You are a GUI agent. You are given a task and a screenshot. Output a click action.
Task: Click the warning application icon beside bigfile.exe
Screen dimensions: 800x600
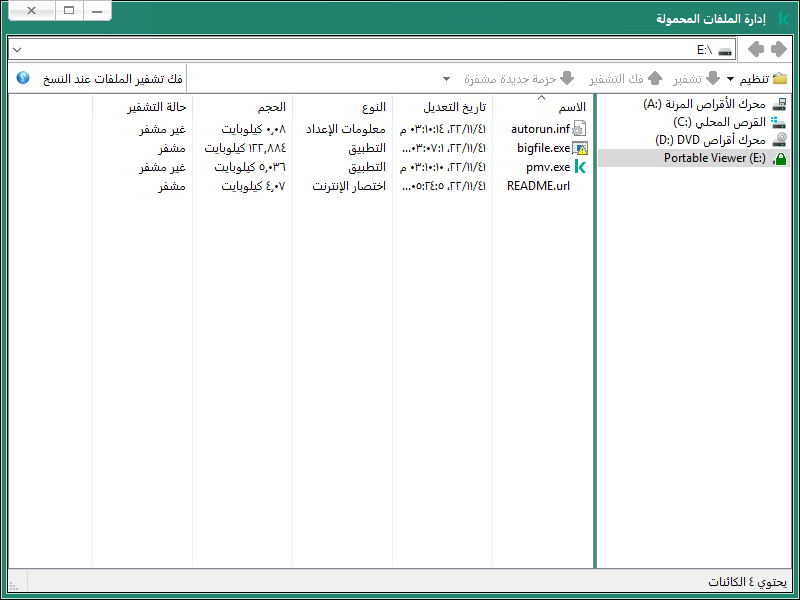(579, 145)
